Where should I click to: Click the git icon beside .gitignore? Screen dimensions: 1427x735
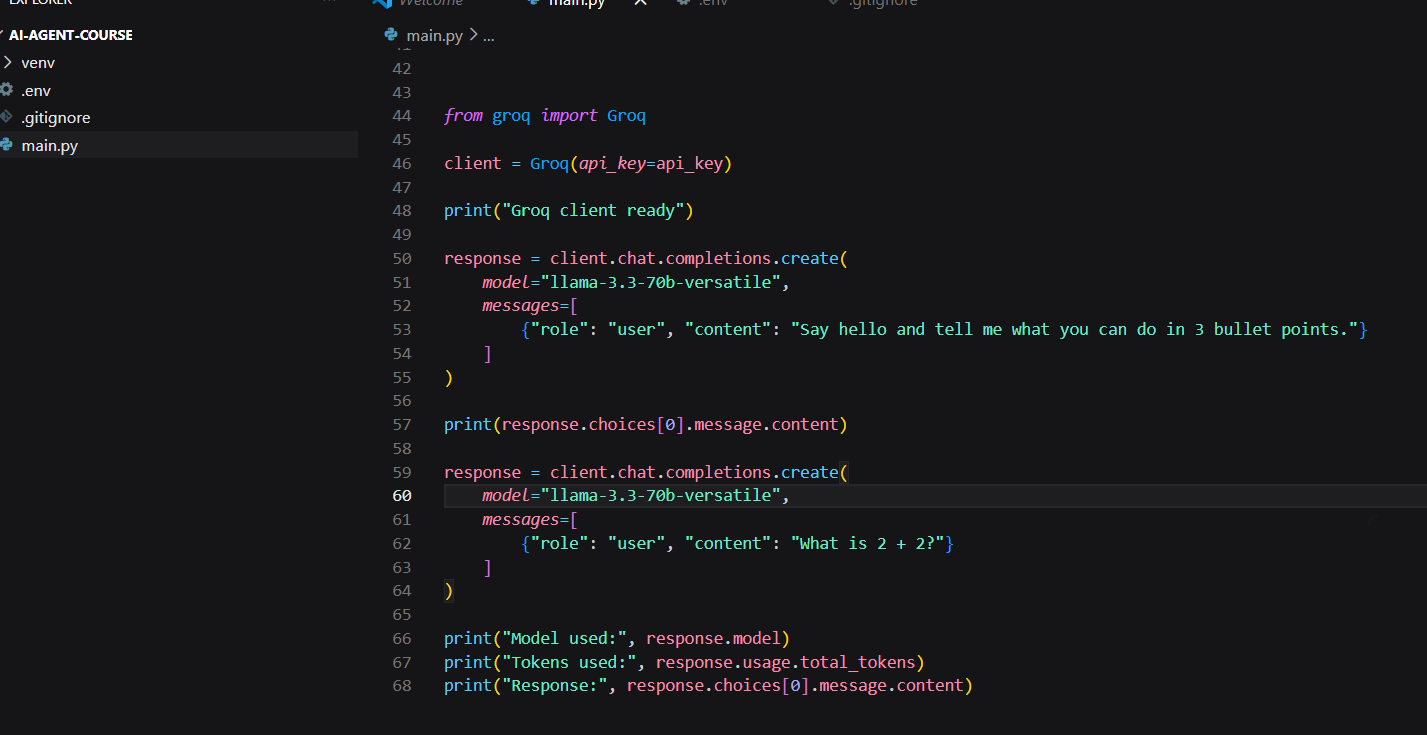pos(7,117)
